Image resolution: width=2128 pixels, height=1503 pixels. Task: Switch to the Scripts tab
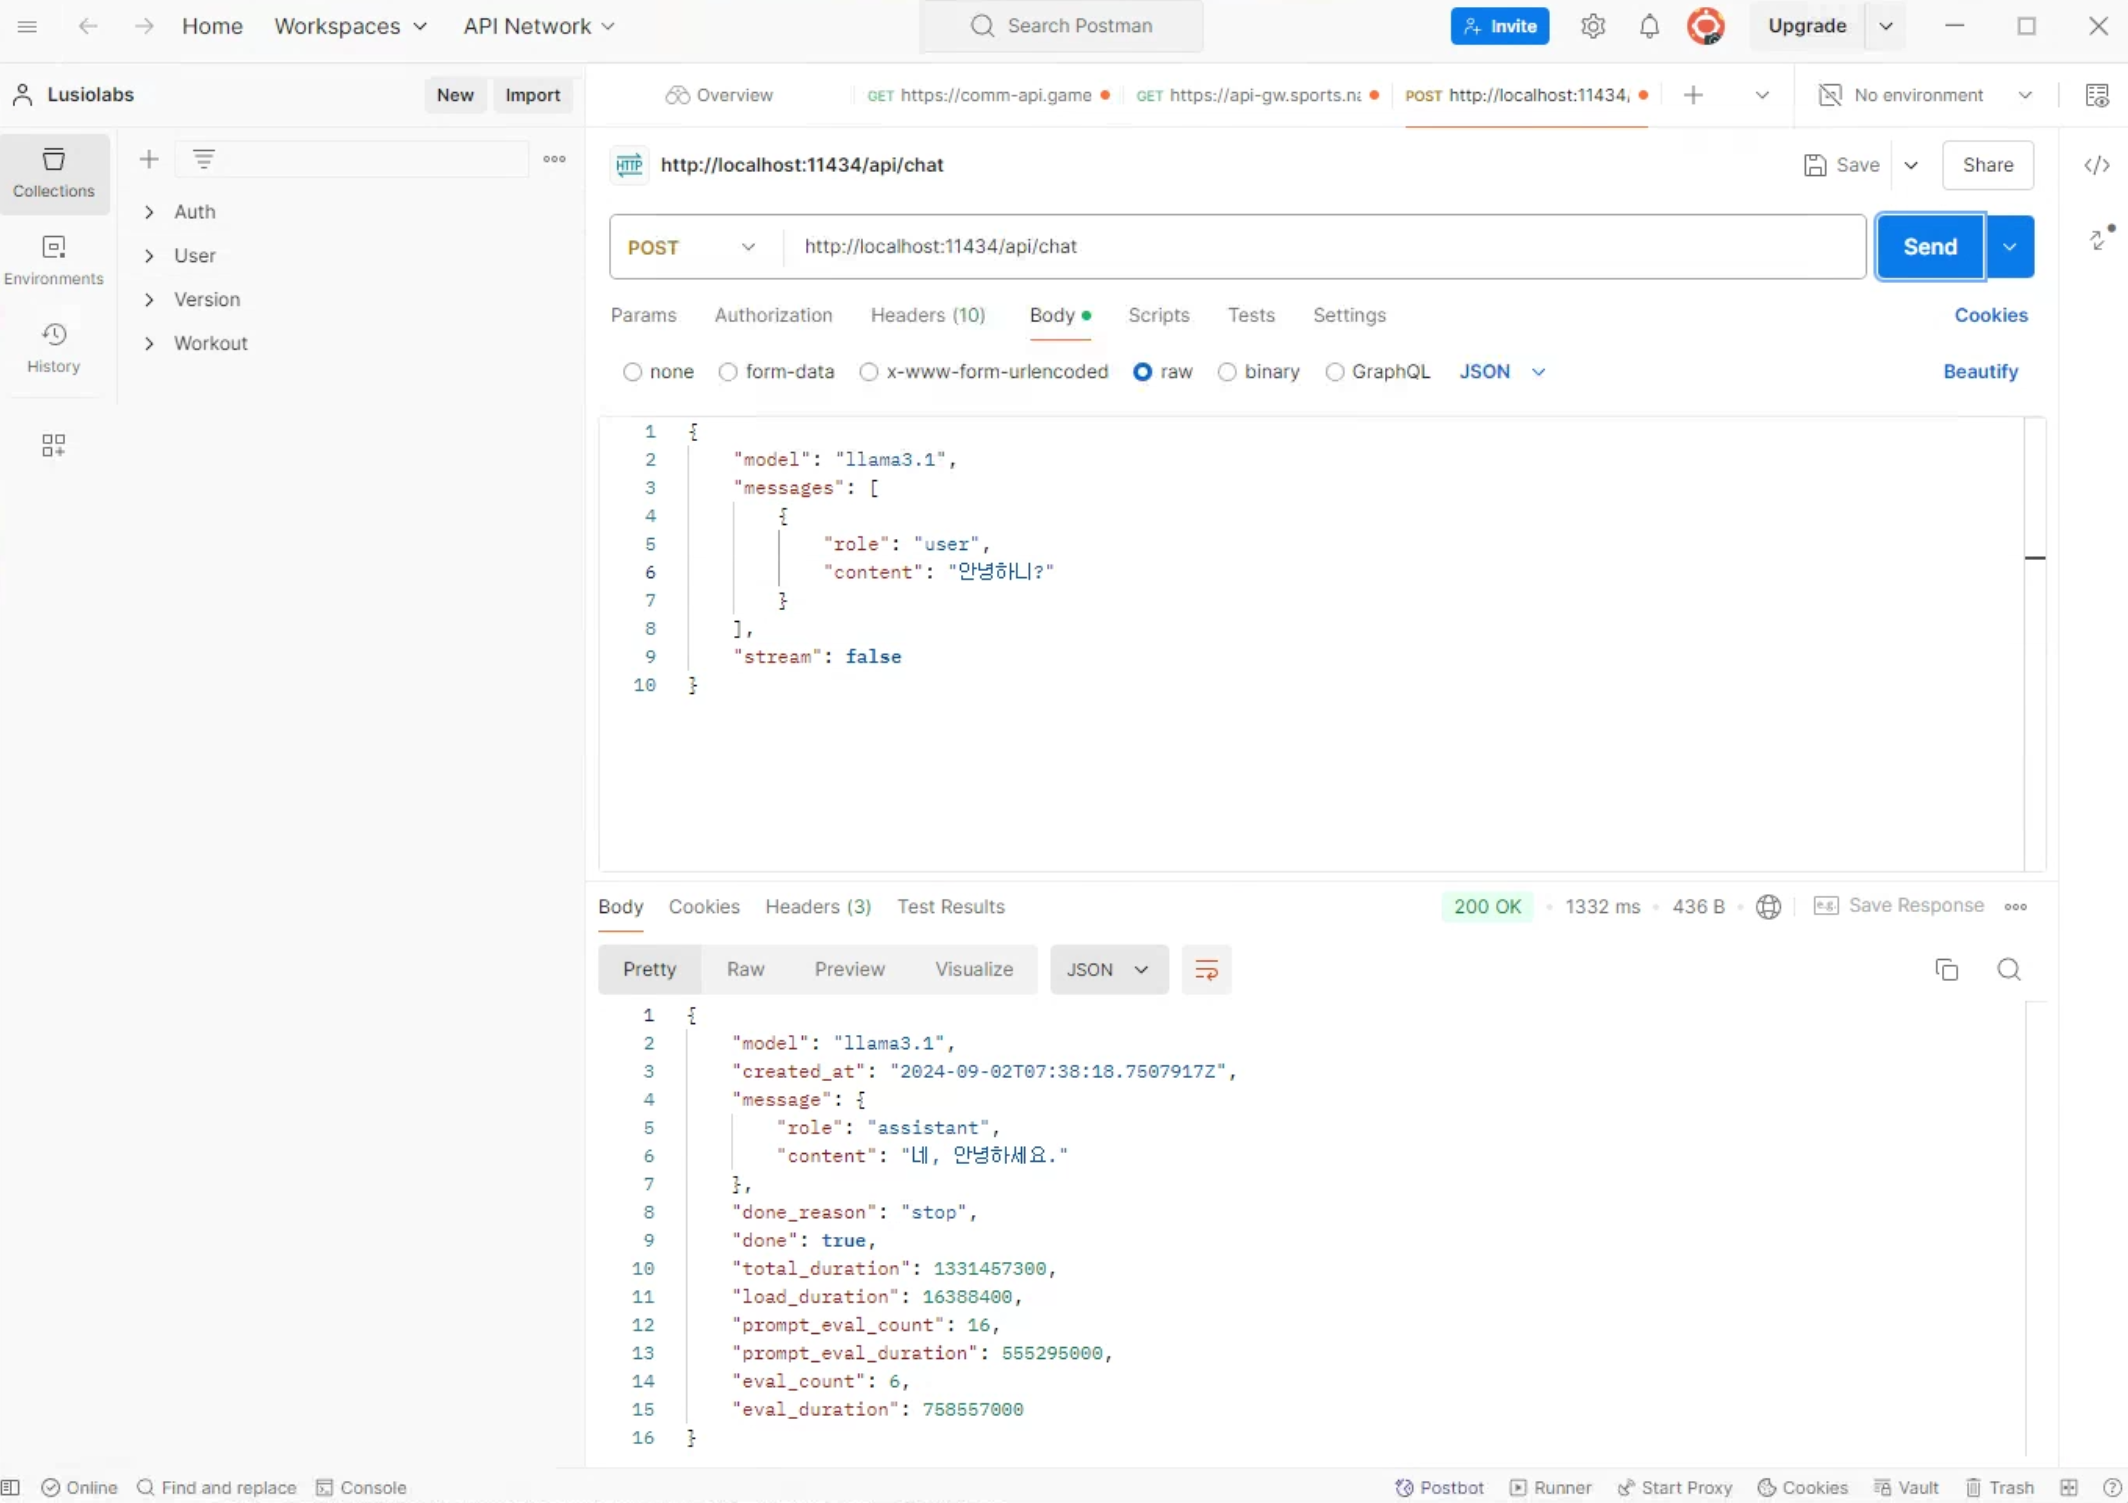(1158, 315)
